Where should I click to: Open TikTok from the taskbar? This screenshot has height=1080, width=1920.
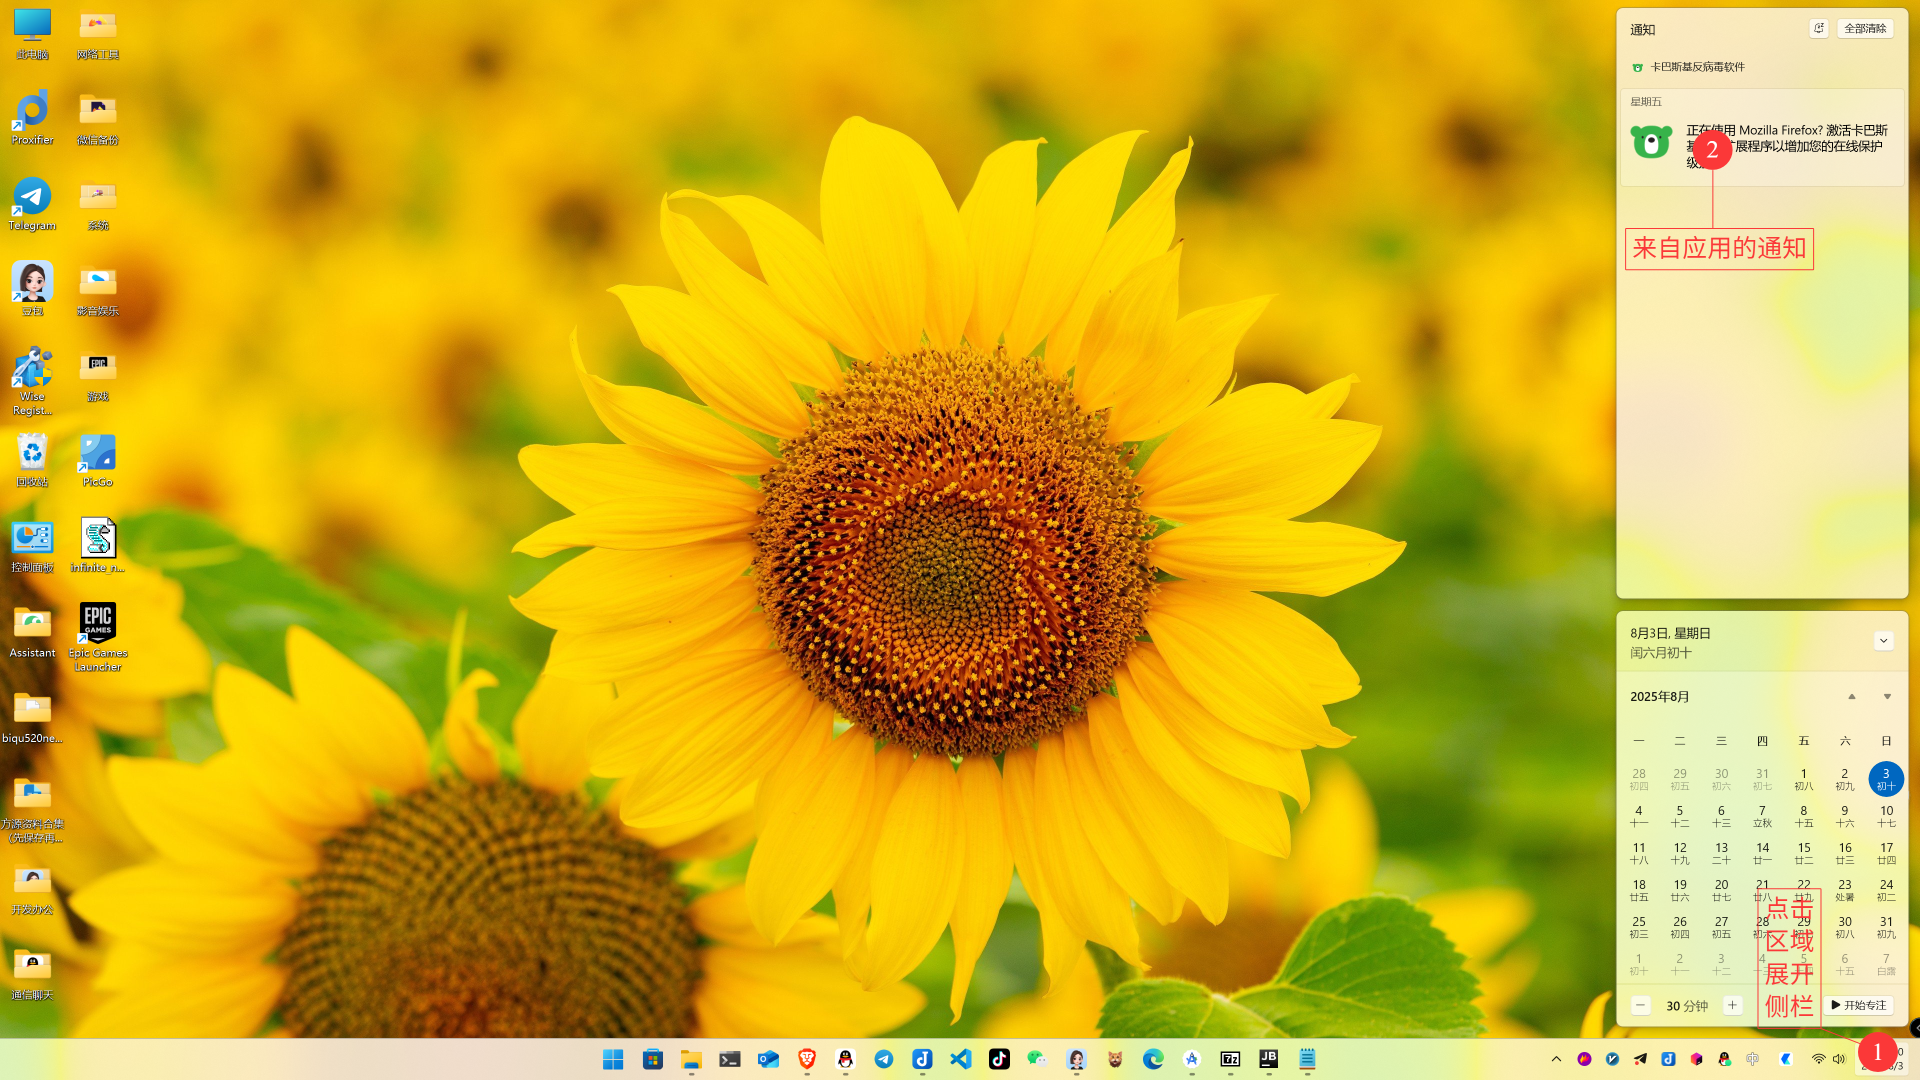point(999,1059)
